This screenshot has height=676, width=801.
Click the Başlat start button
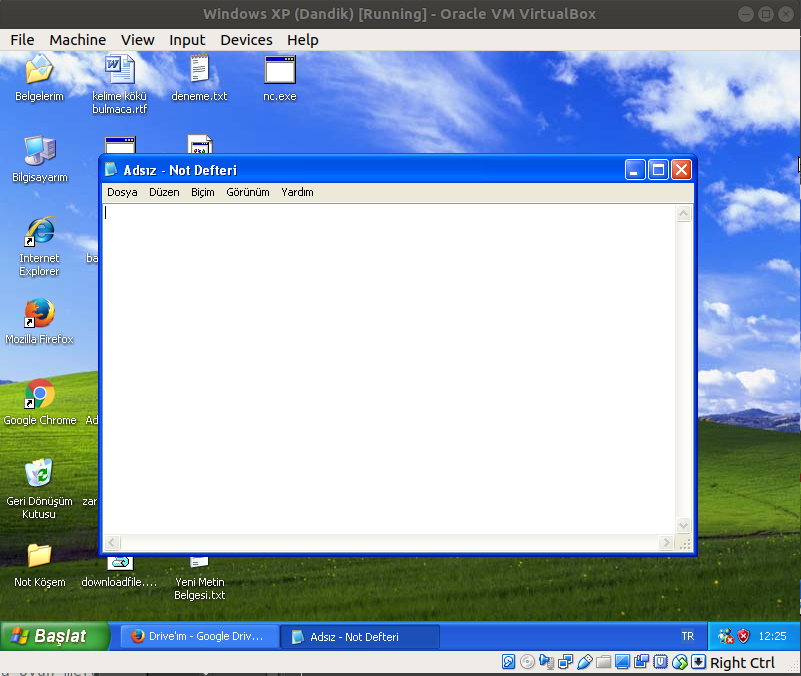click(55, 636)
